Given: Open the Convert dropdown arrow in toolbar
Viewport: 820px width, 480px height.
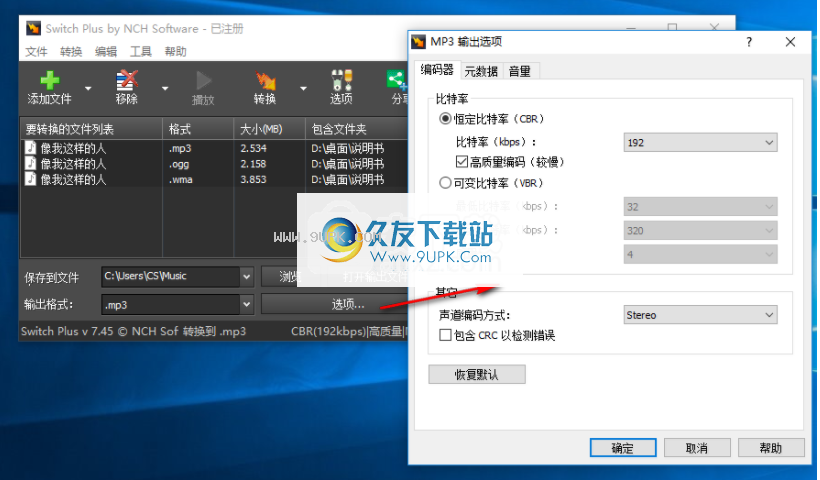Looking at the screenshot, I should [303, 88].
